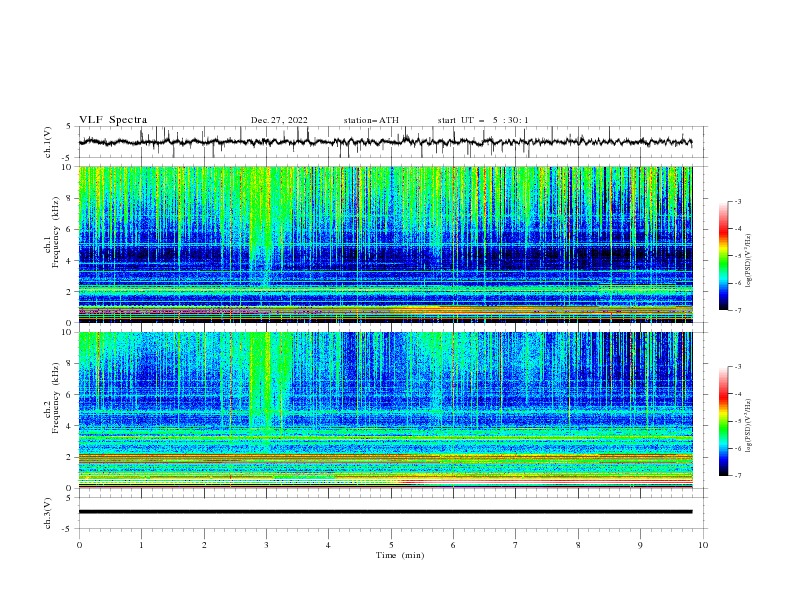
Task: Select the "start UT = 5:30:1" text
Action: pos(483,120)
